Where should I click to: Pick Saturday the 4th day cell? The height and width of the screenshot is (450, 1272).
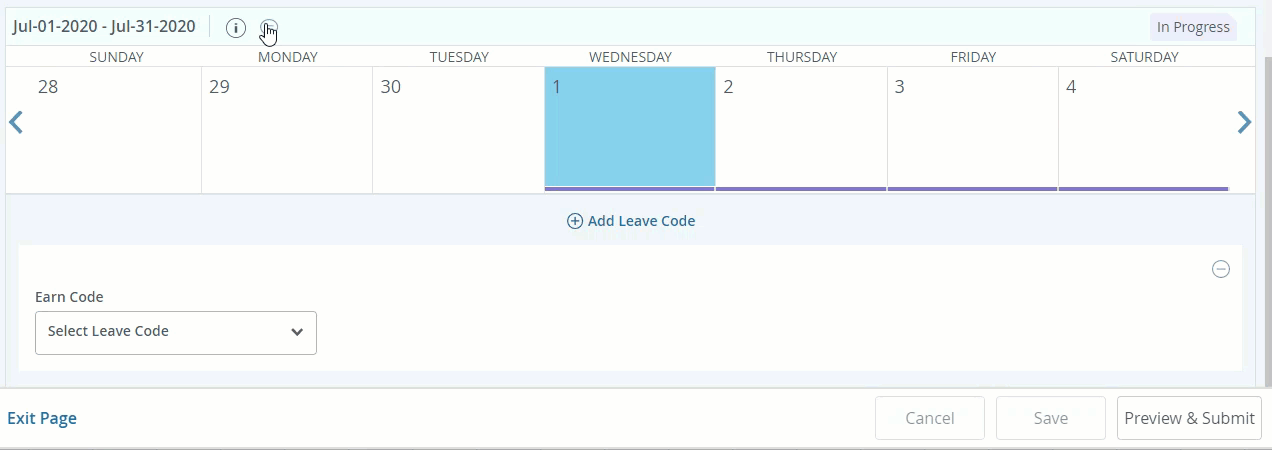pos(1143,128)
